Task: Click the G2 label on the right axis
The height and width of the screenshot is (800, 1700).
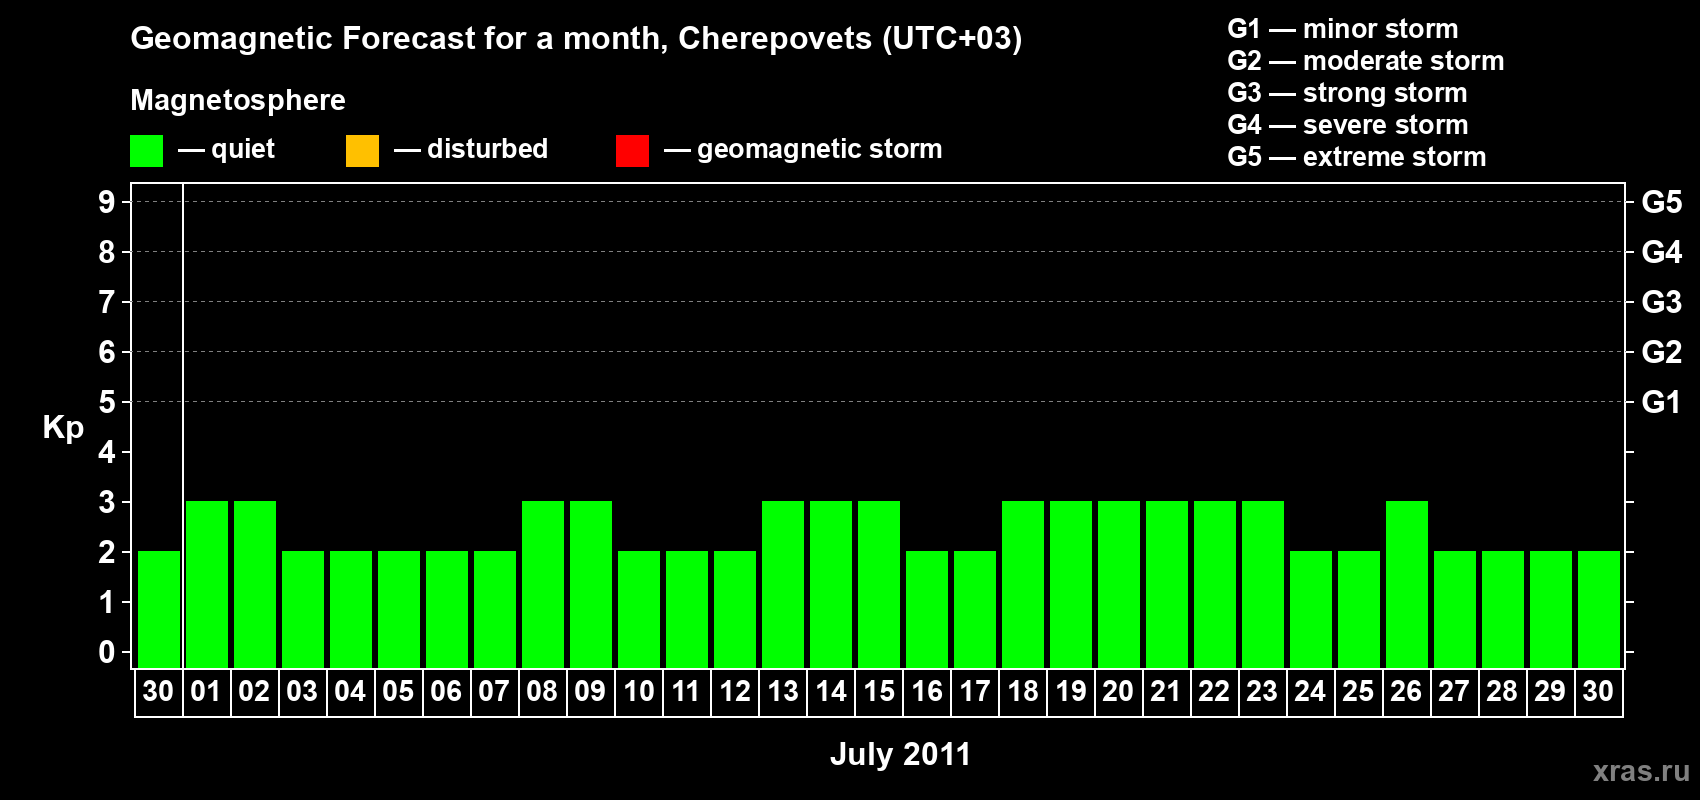Action: click(x=1662, y=352)
